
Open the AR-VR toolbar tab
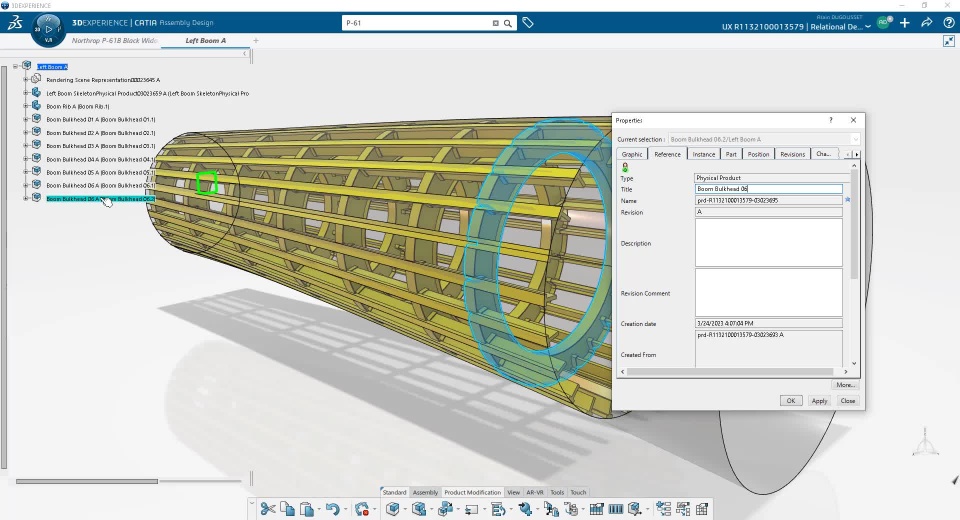(534, 492)
